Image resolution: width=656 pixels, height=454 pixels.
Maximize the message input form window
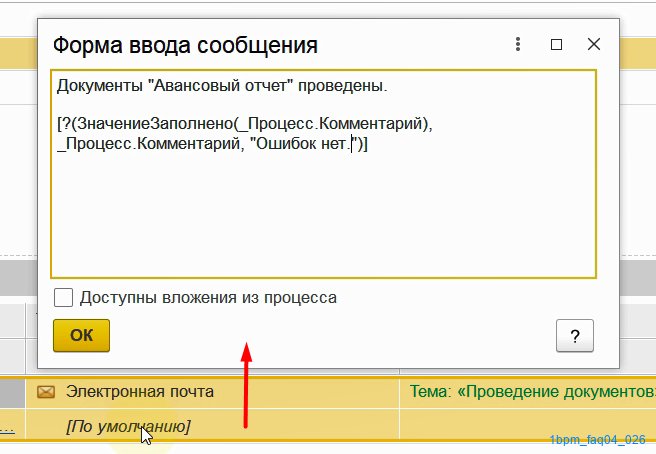point(556,44)
